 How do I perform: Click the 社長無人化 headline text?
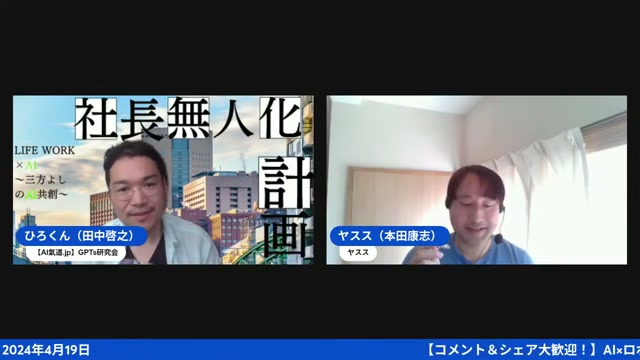(x=189, y=118)
